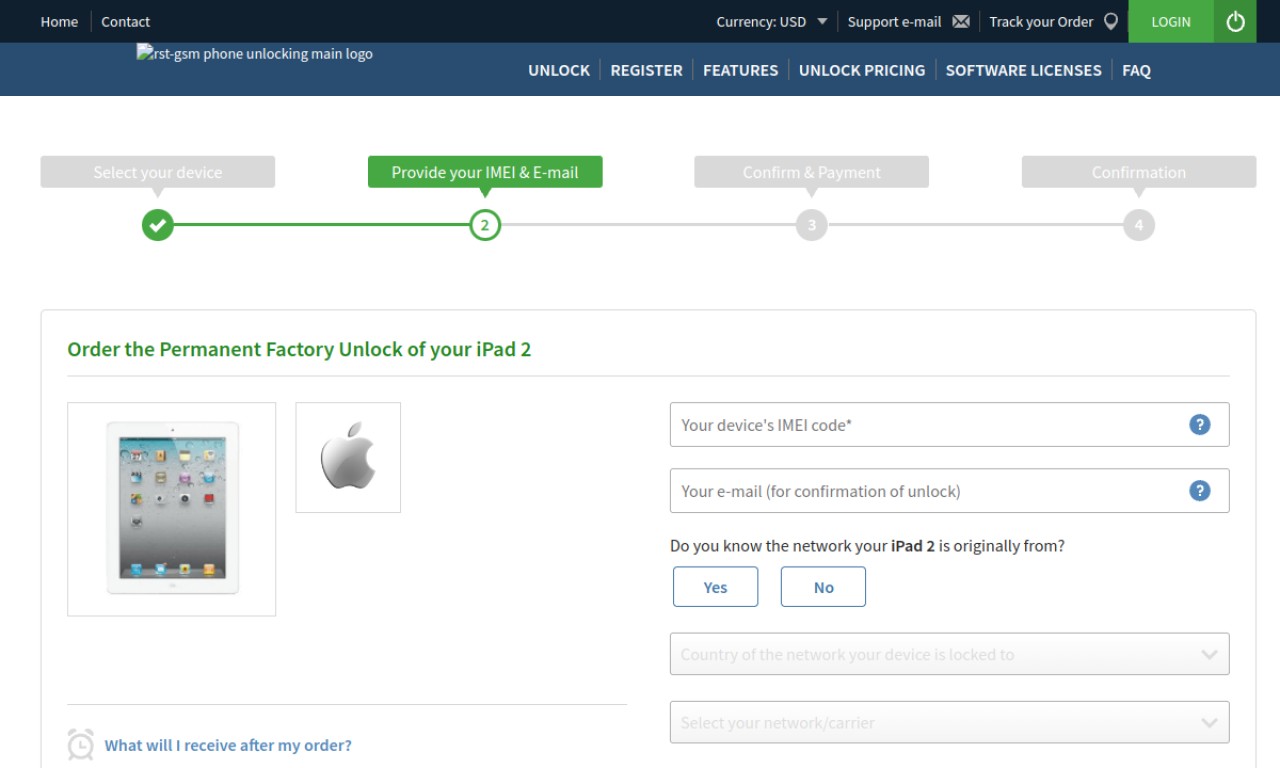The image size is (1280, 768).
Task: Click the step 4 circle in progress bar
Action: (x=1139, y=225)
